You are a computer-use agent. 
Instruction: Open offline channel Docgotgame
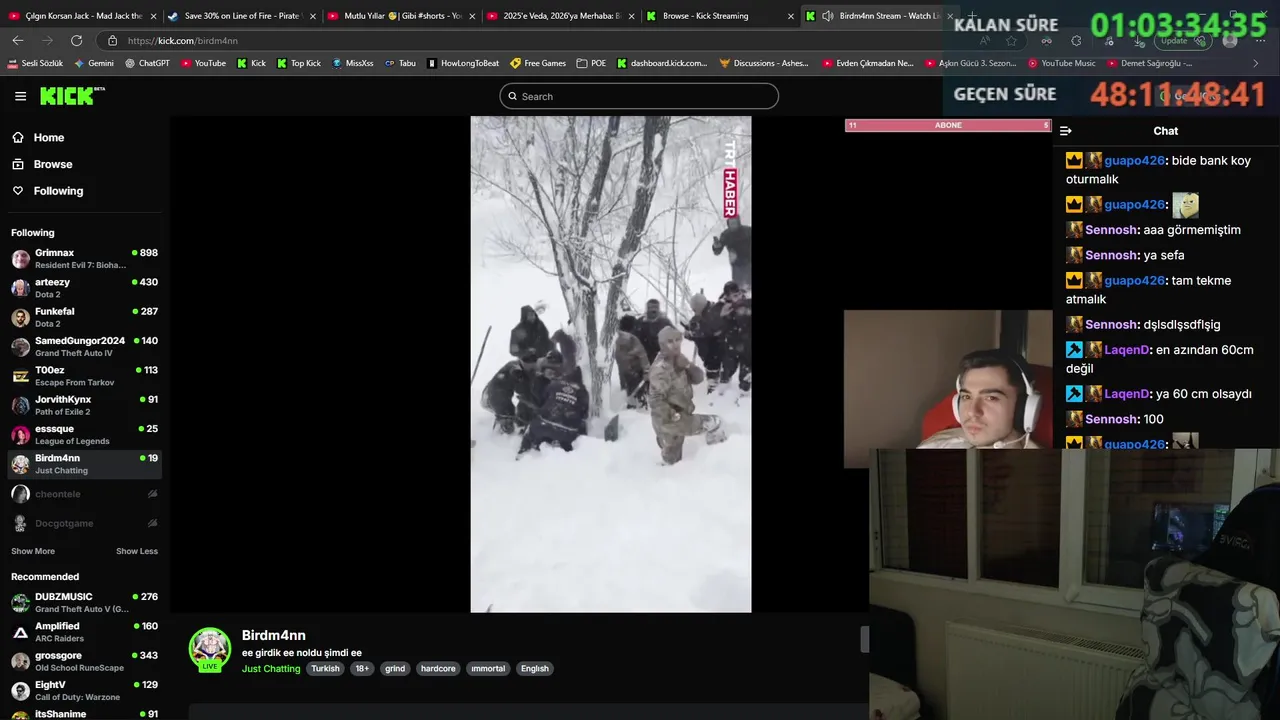tap(84, 523)
